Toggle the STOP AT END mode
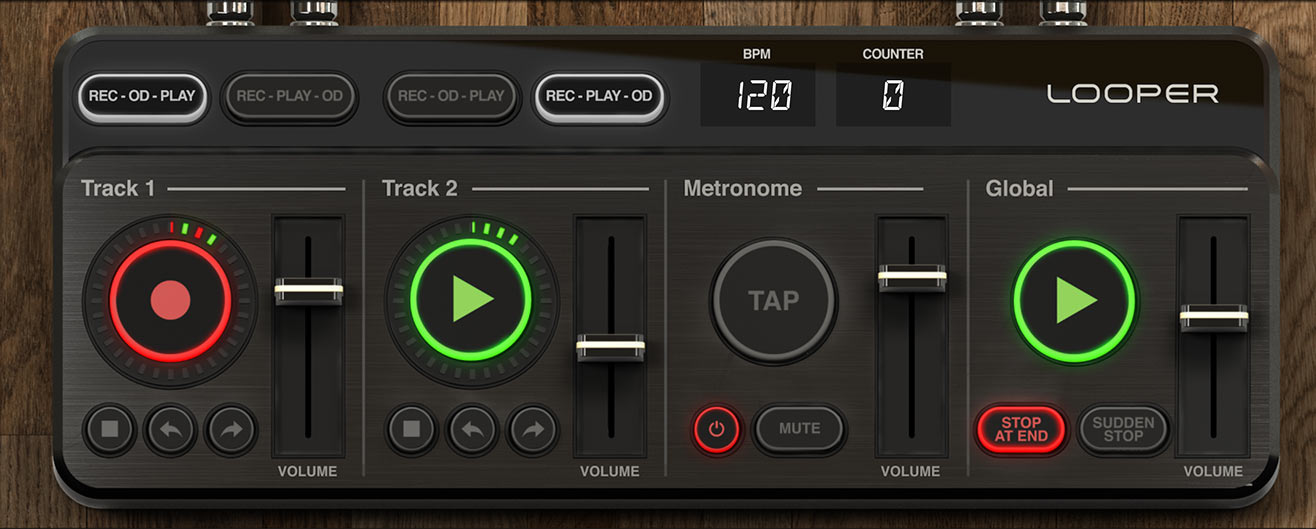Image resolution: width=1316 pixels, height=529 pixels. (x=1021, y=429)
